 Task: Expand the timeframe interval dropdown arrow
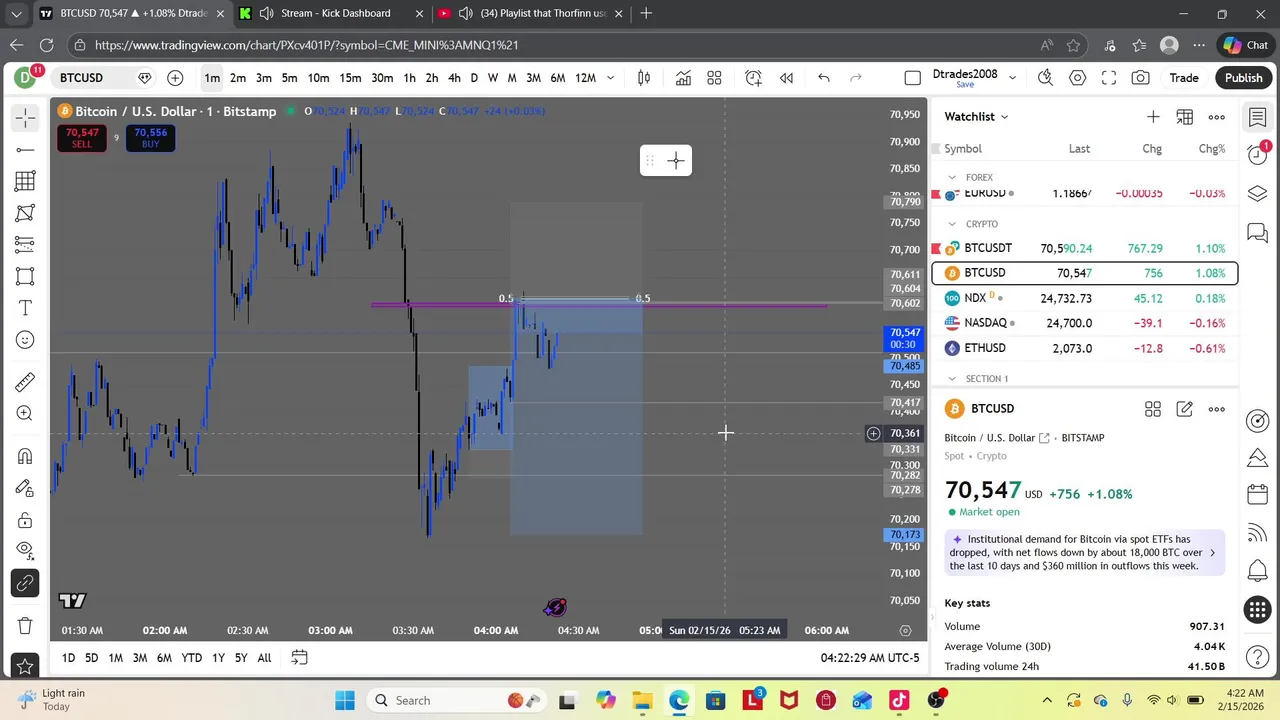tap(611, 78)
